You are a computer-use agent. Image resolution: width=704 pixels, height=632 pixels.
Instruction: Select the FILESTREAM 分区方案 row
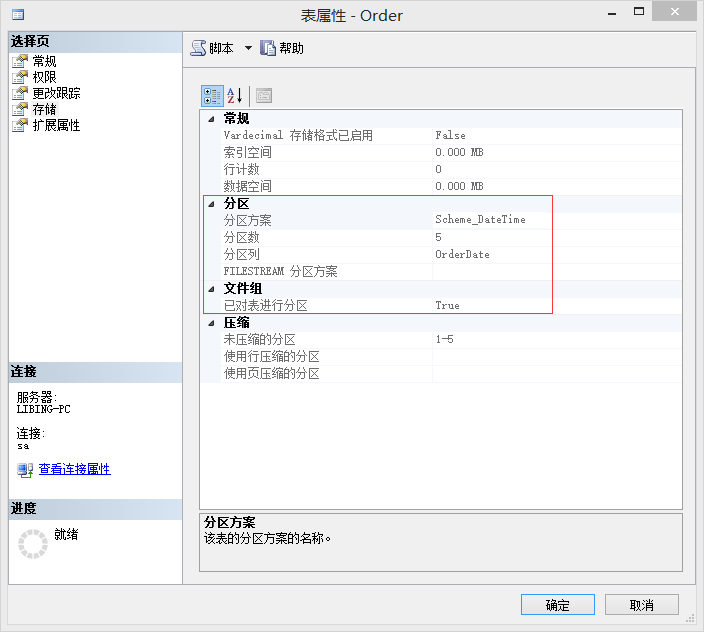pos(451,272)
